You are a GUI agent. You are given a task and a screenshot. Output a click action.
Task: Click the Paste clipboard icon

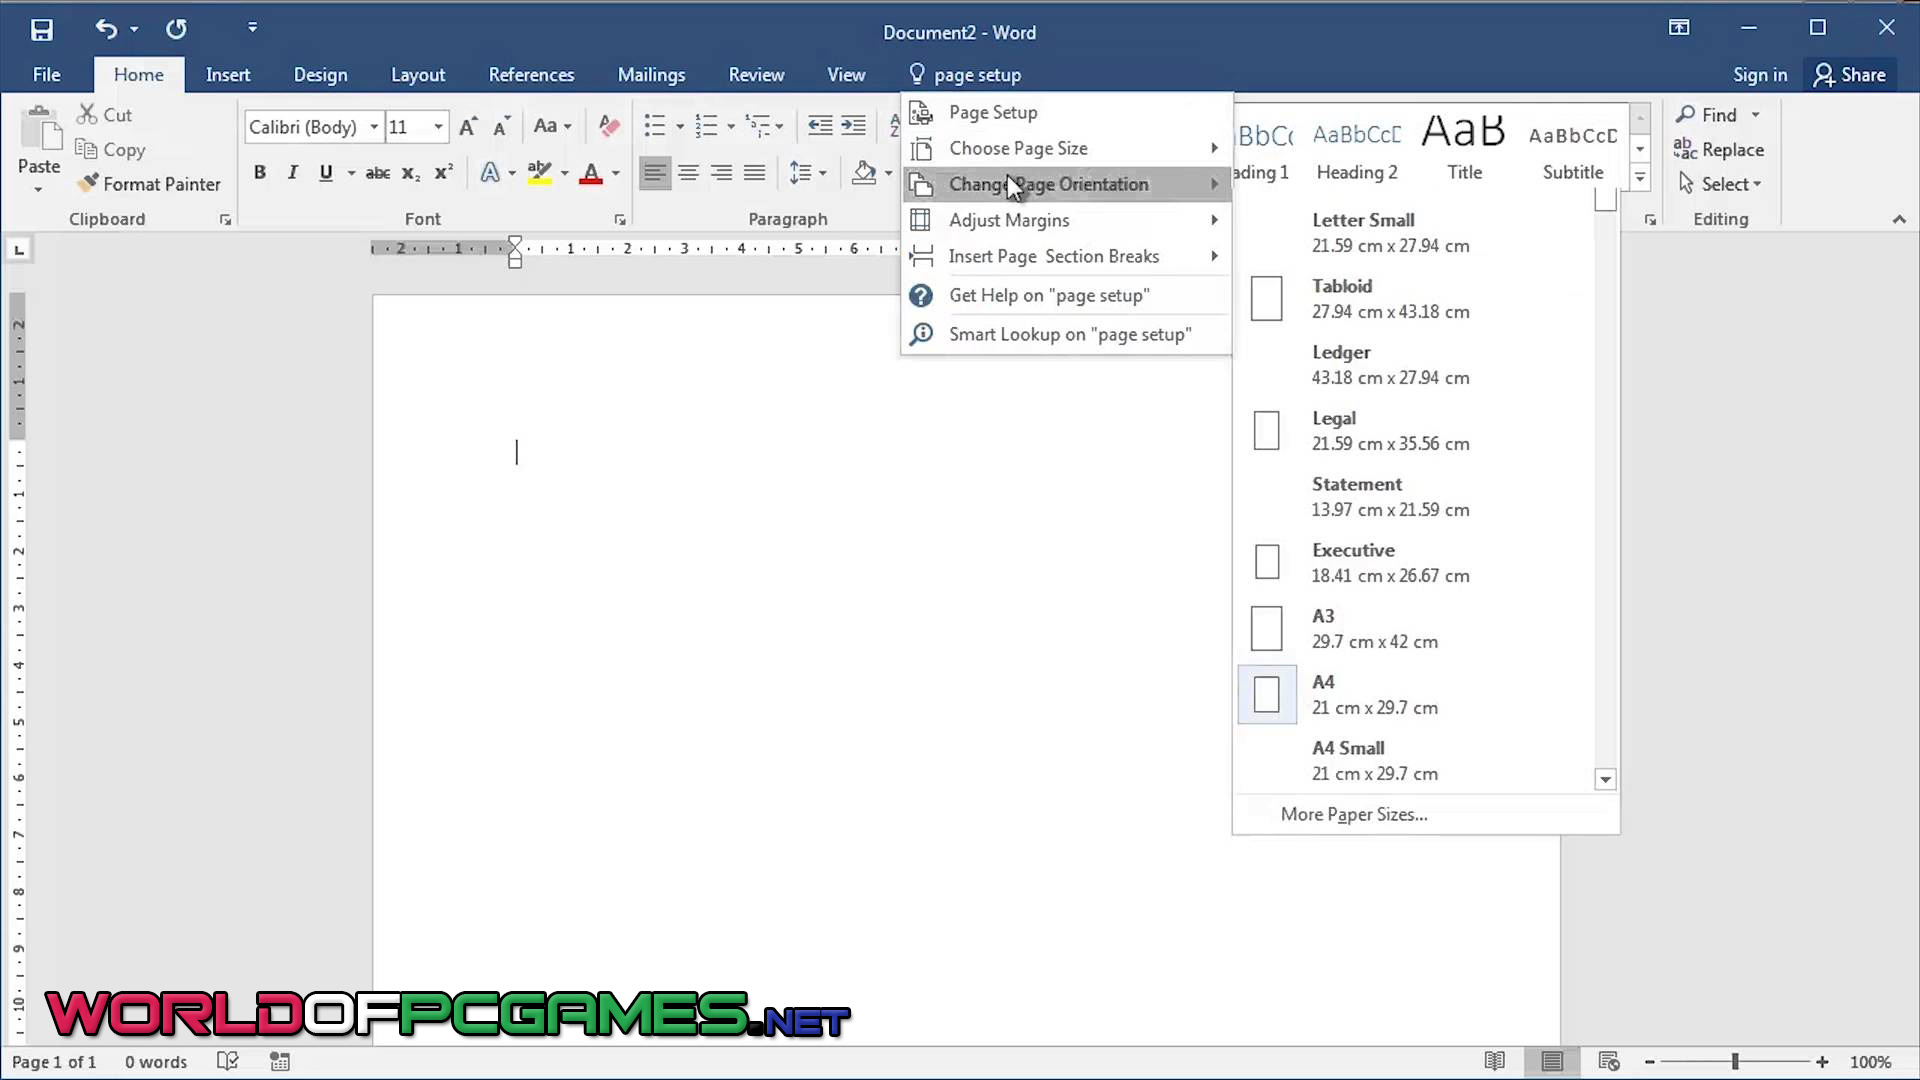click(x=39, y=131)
